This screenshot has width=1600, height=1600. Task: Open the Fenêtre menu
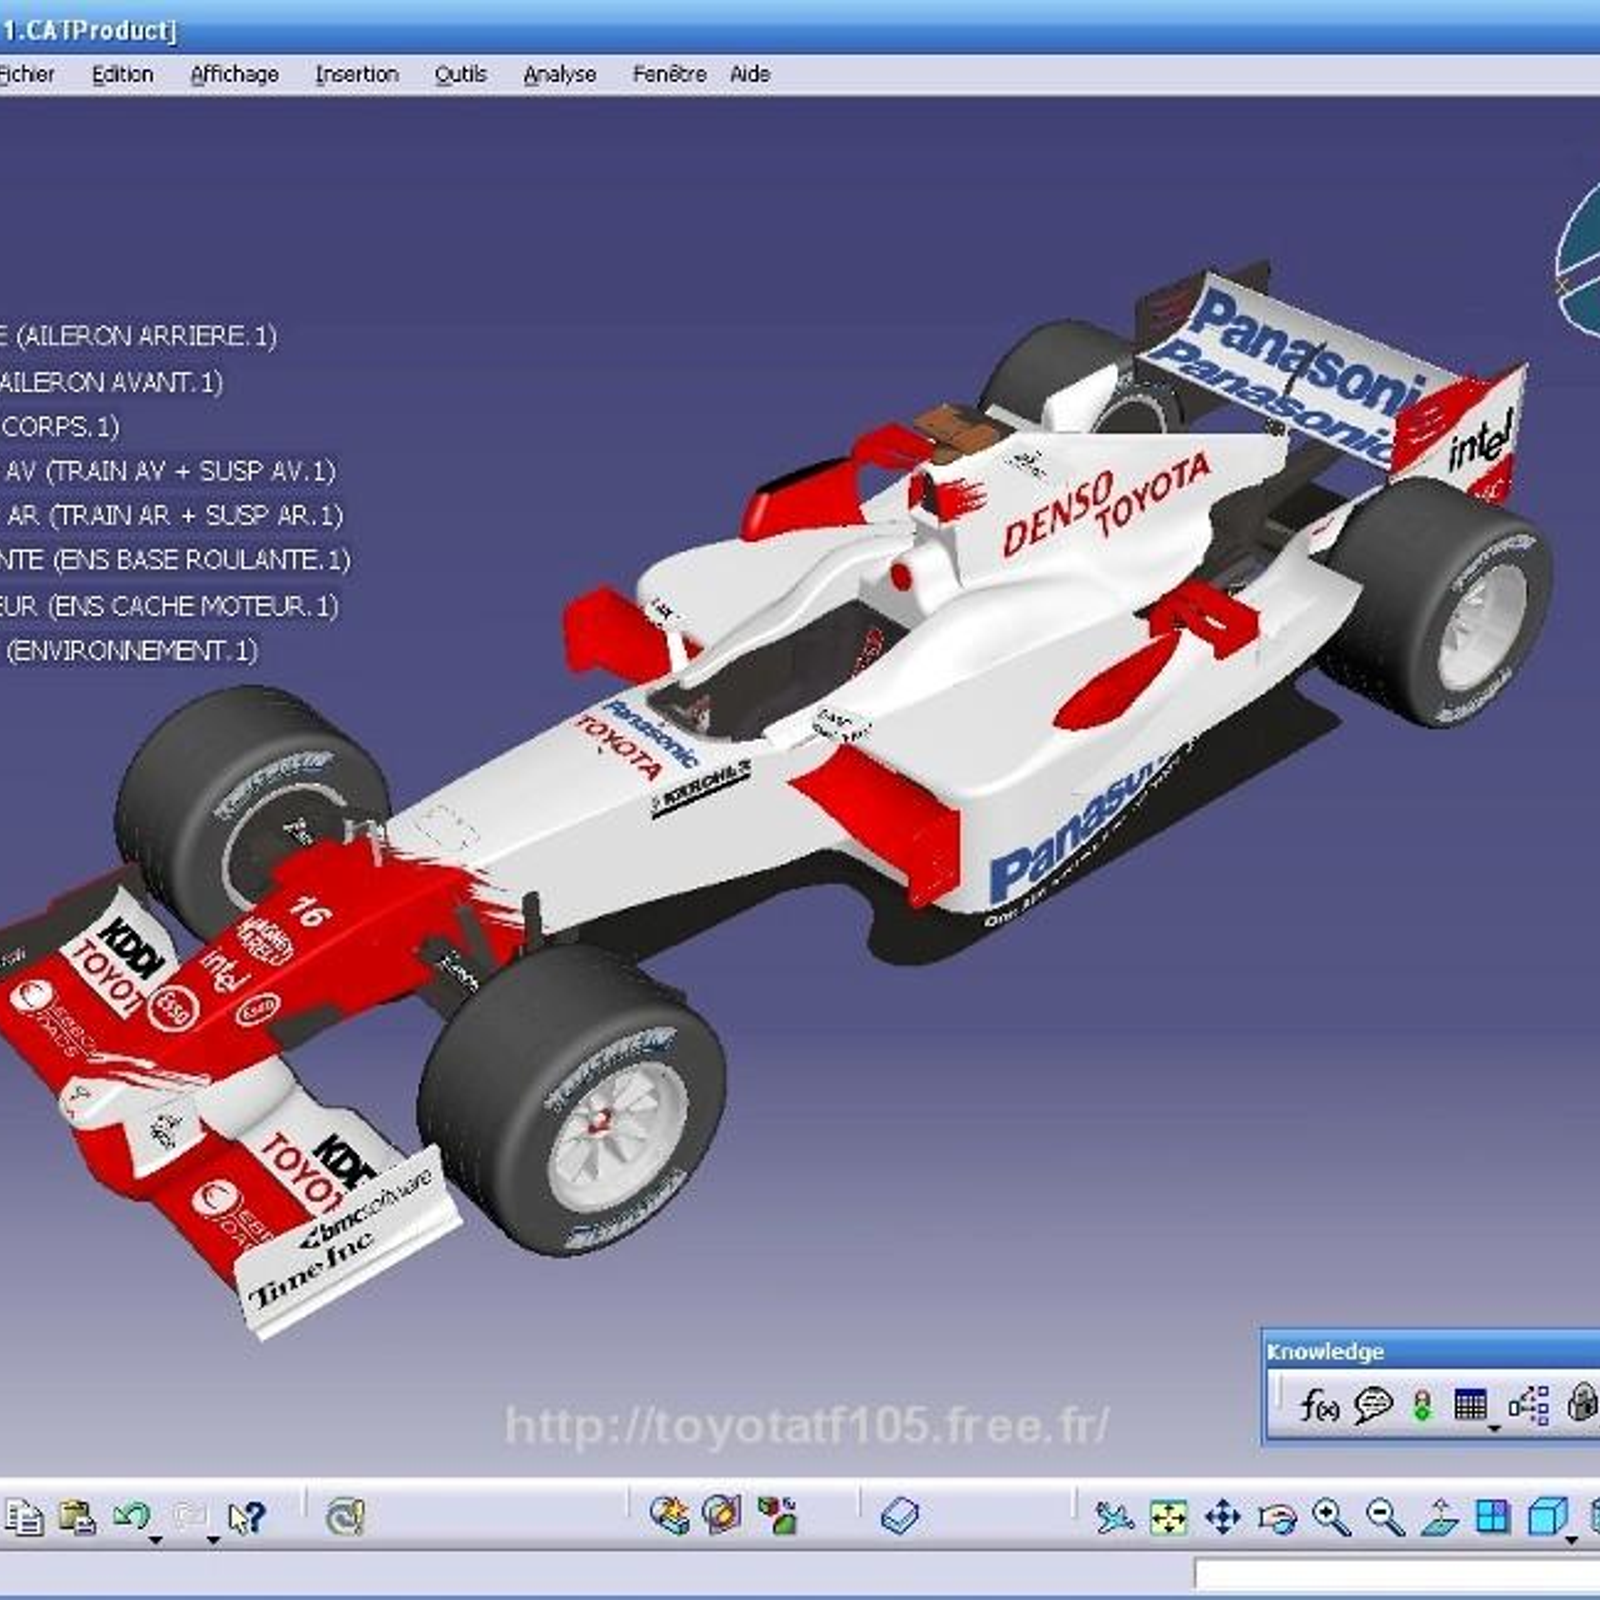pyautogui.click(x=669, y=74)
